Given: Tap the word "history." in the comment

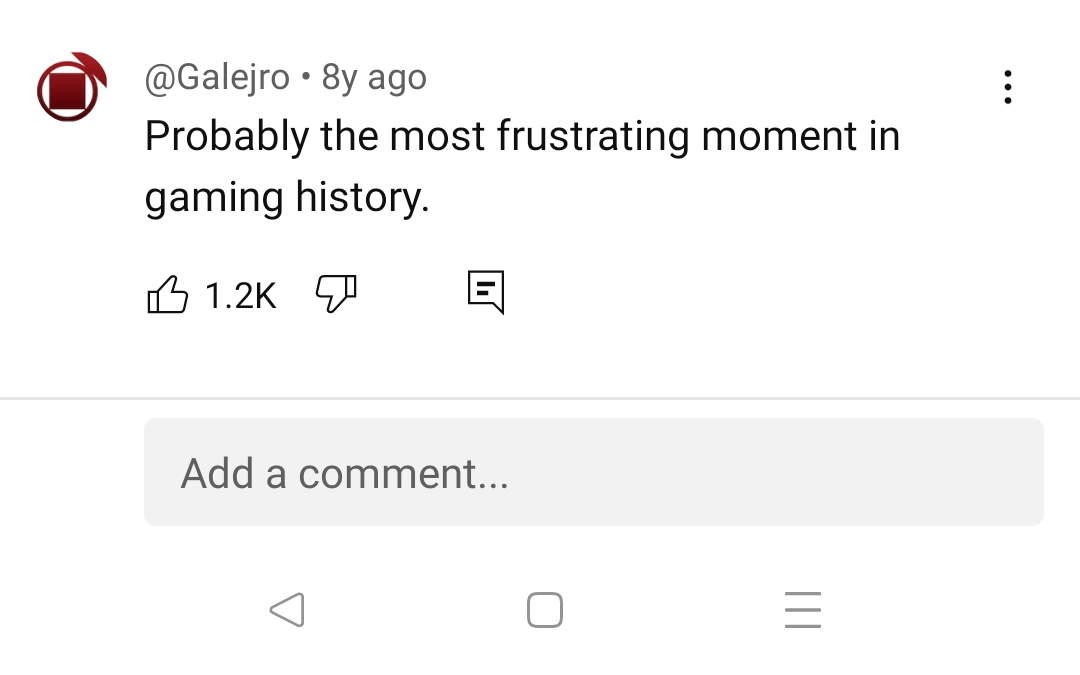Looking at the screenshot, I should (362, 198).
